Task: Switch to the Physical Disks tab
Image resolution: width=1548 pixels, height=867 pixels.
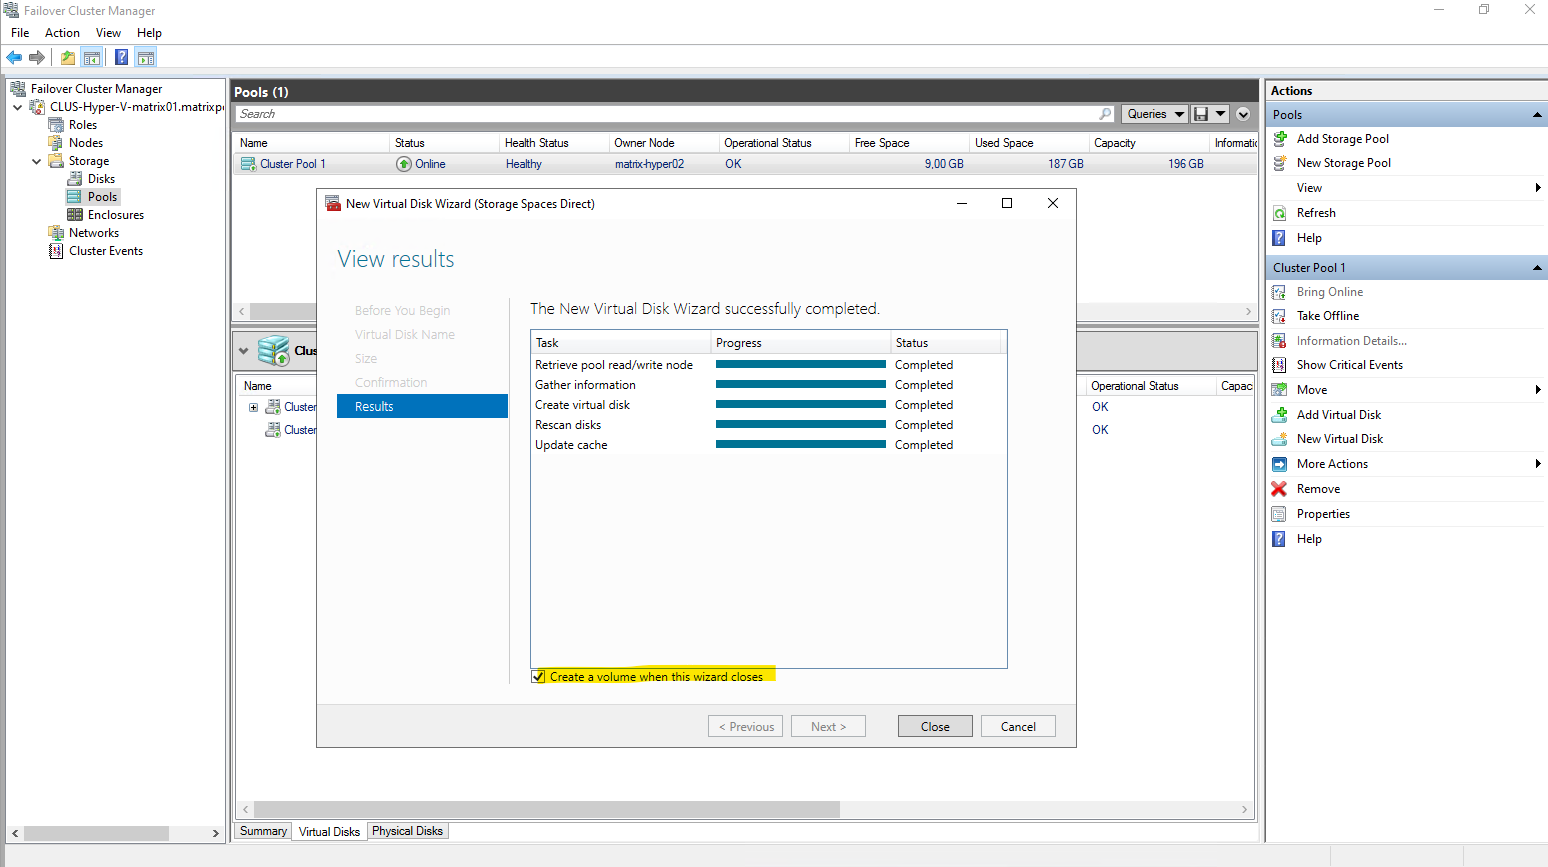Action: [407, 831]
